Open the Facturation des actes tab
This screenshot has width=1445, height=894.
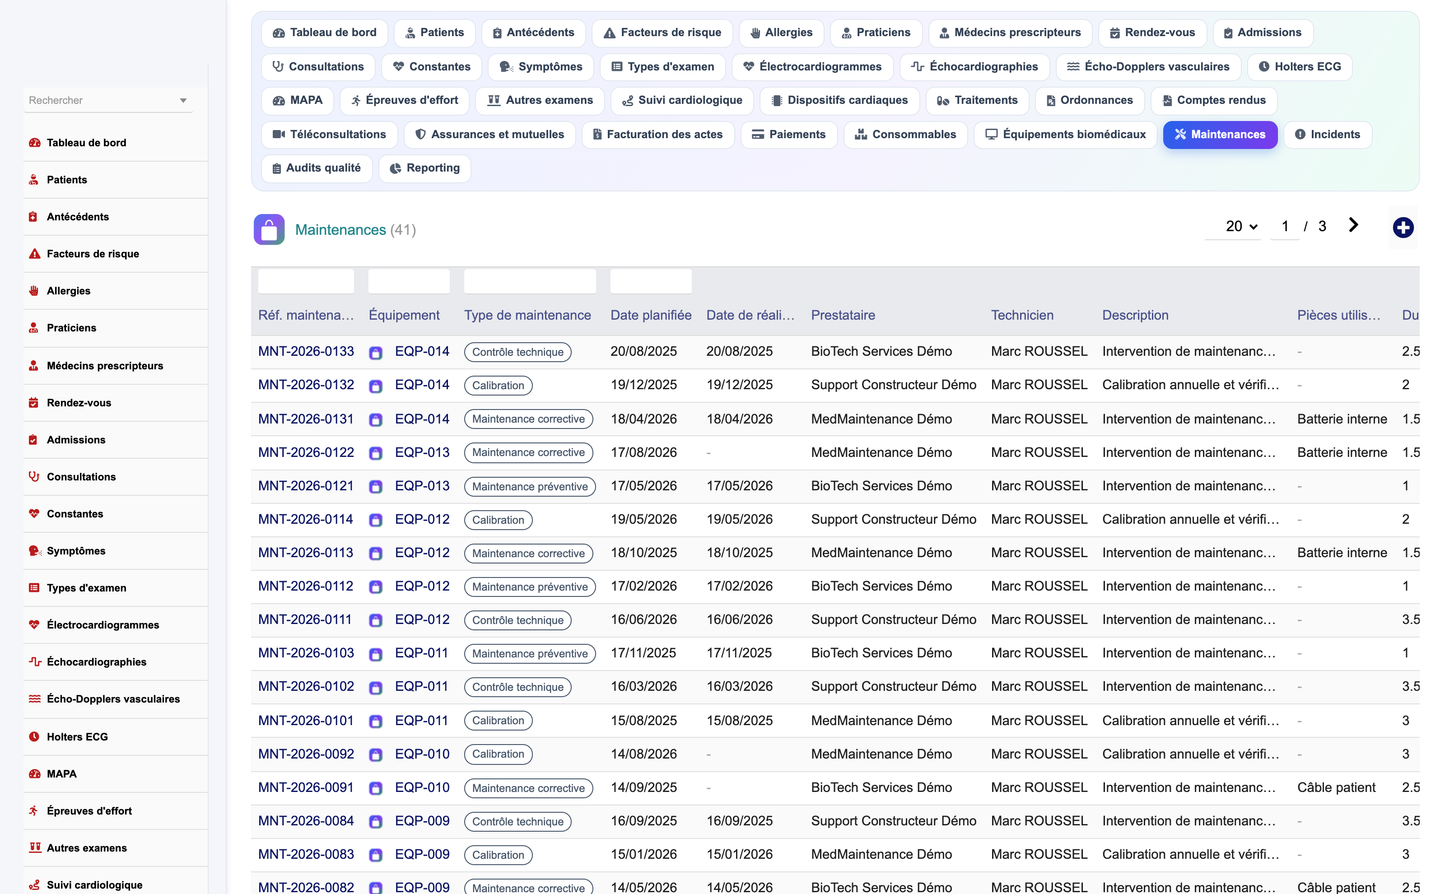[658, 135]
